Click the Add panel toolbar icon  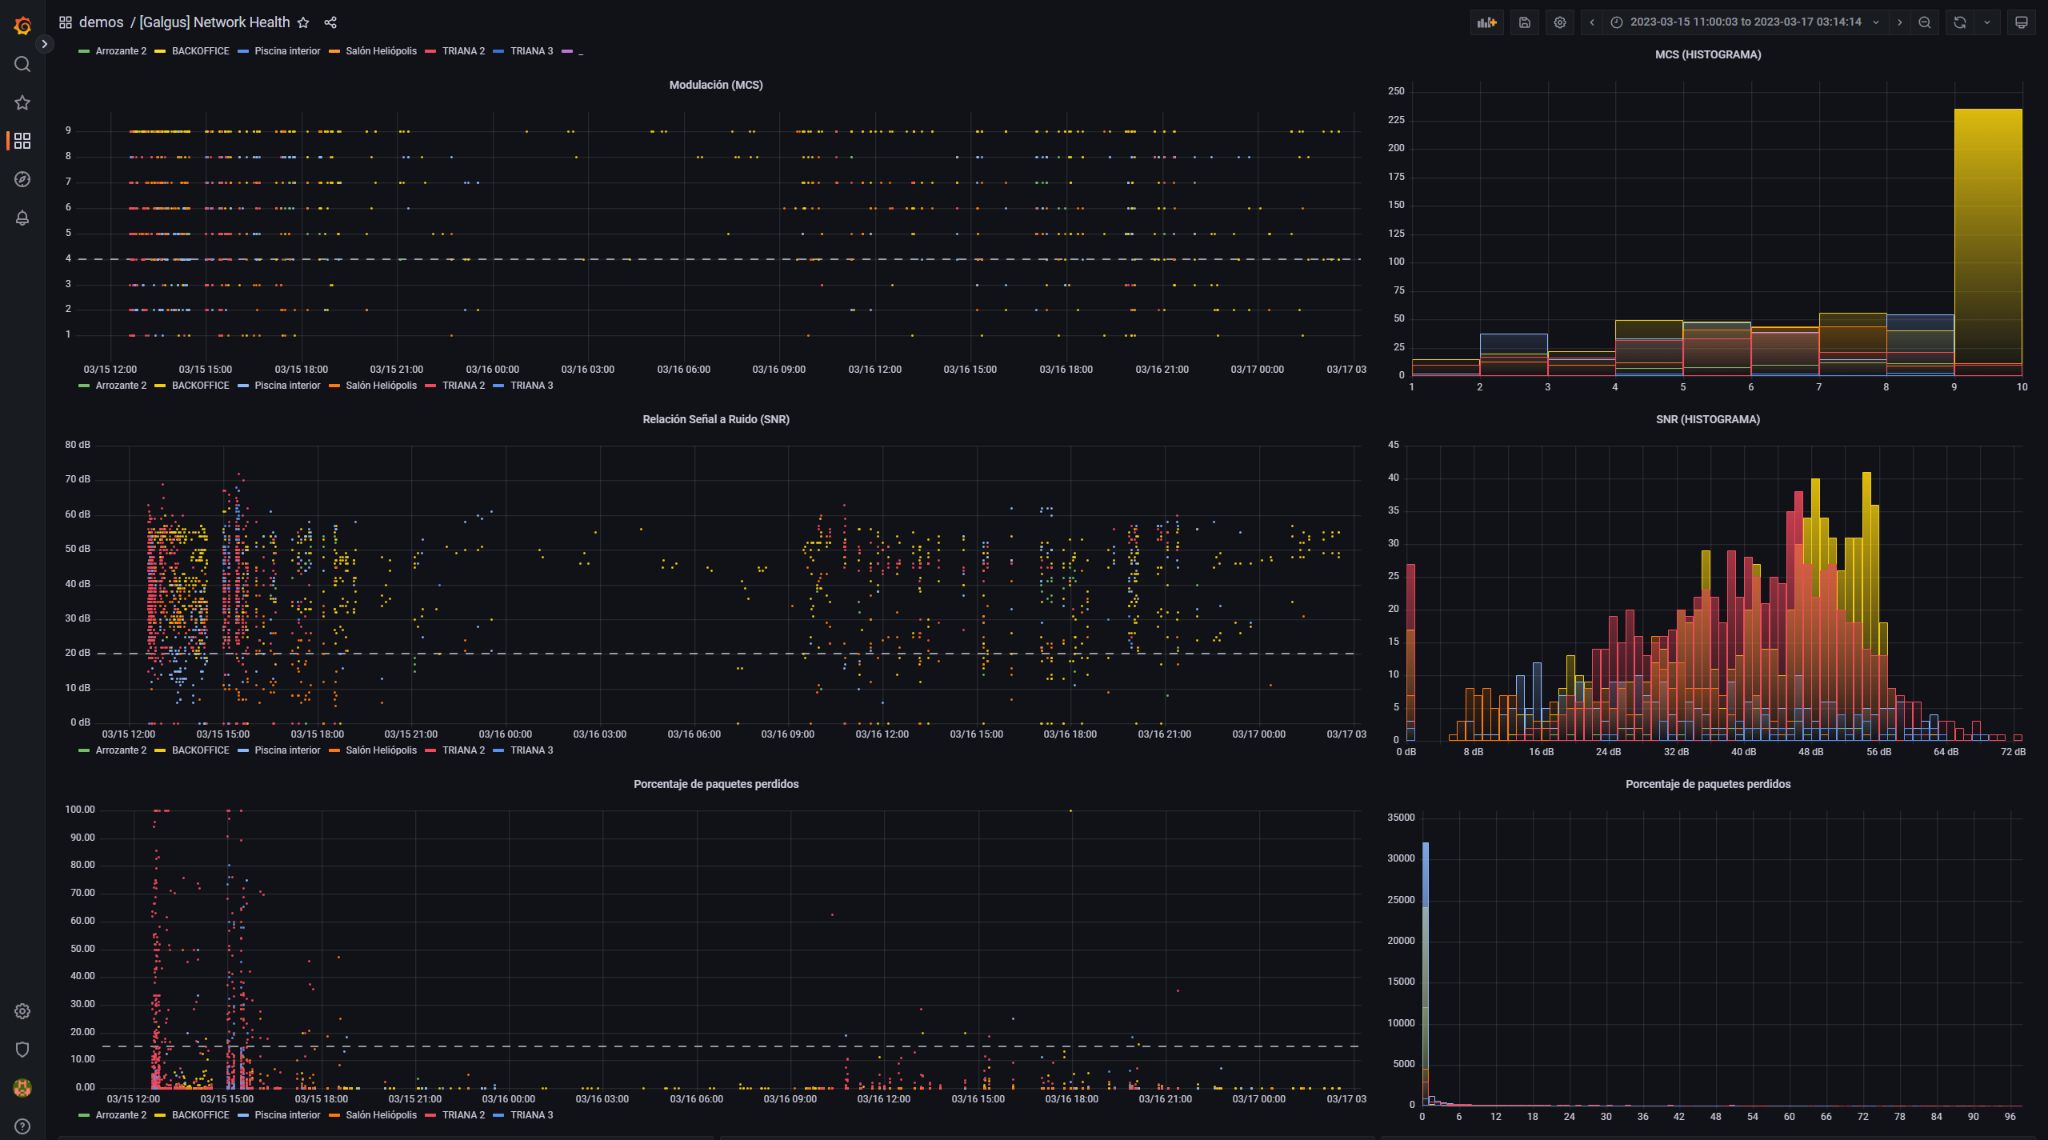pyautogui.click(x=1486, y=22)
